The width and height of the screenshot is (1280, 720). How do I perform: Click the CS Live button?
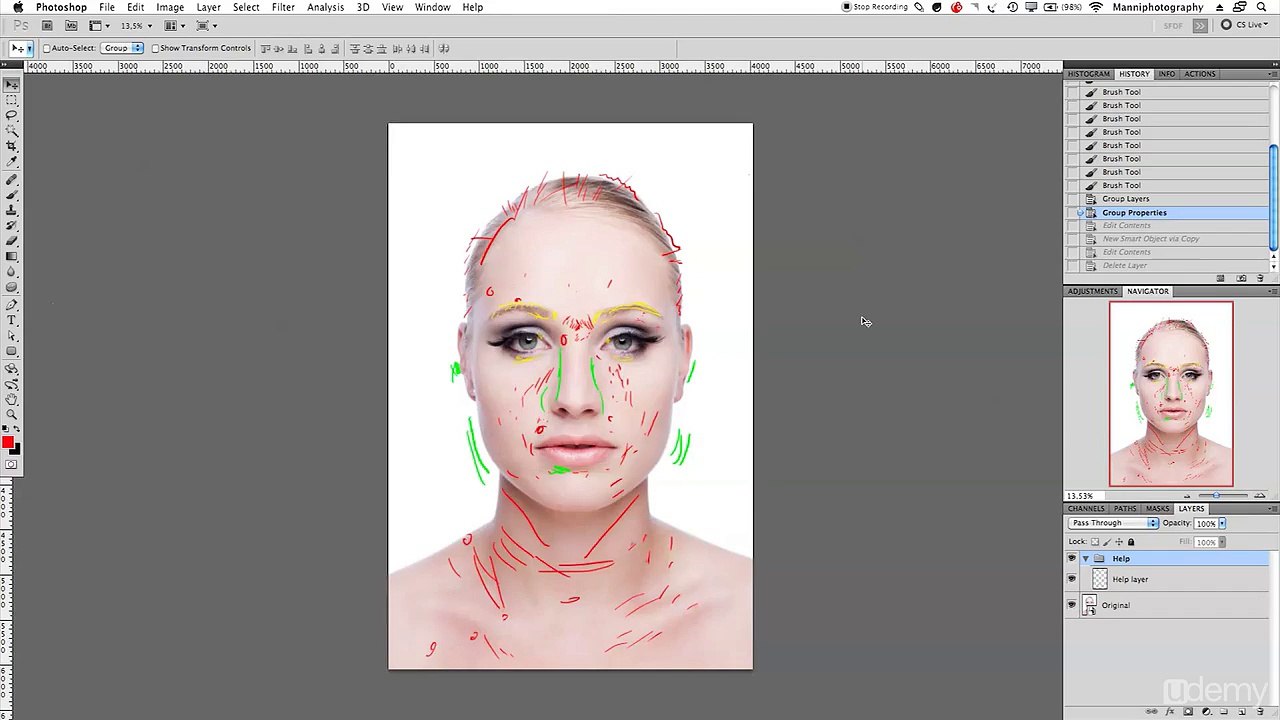tap(1243, 25)
